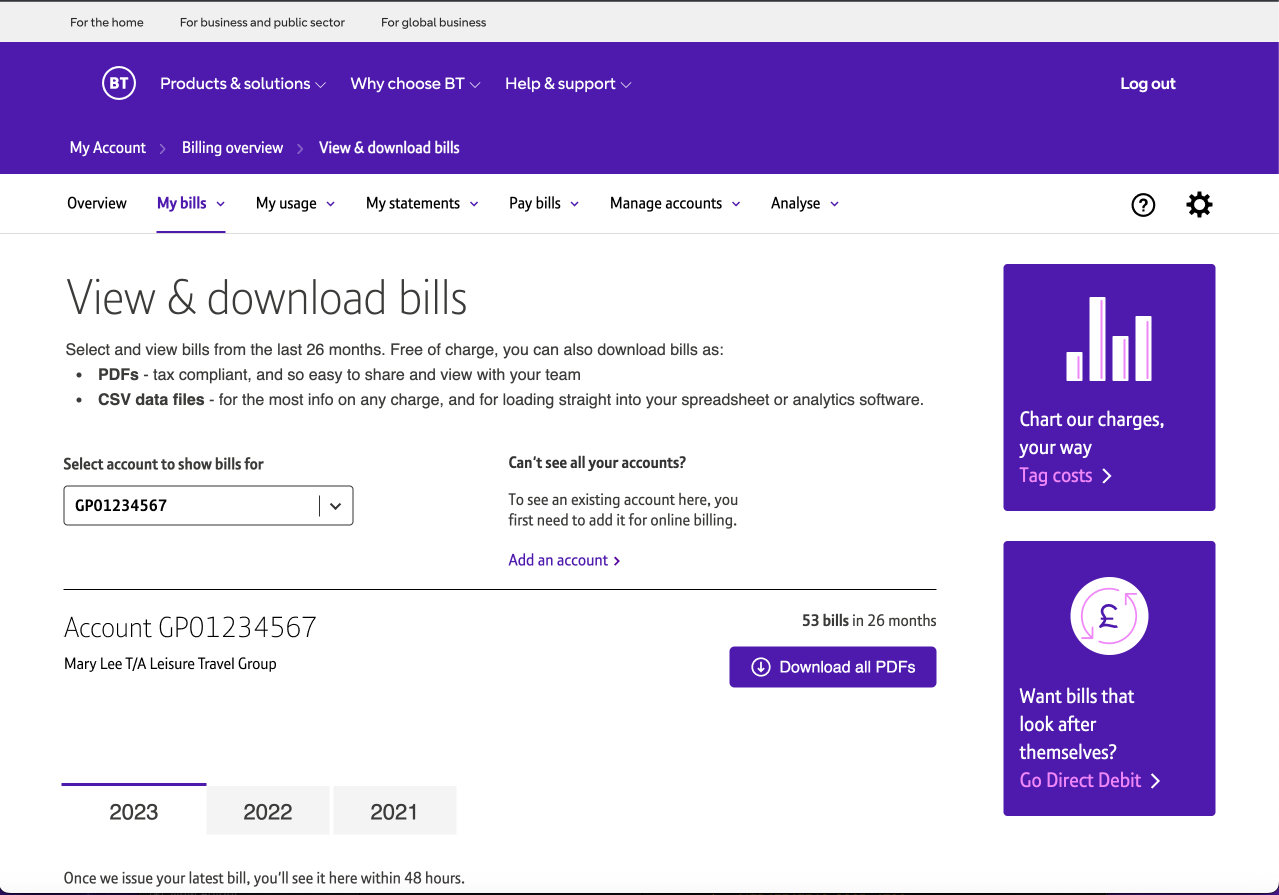Click the 53 bills in 26 months text
1279x895 pixels.
(869, 621)
